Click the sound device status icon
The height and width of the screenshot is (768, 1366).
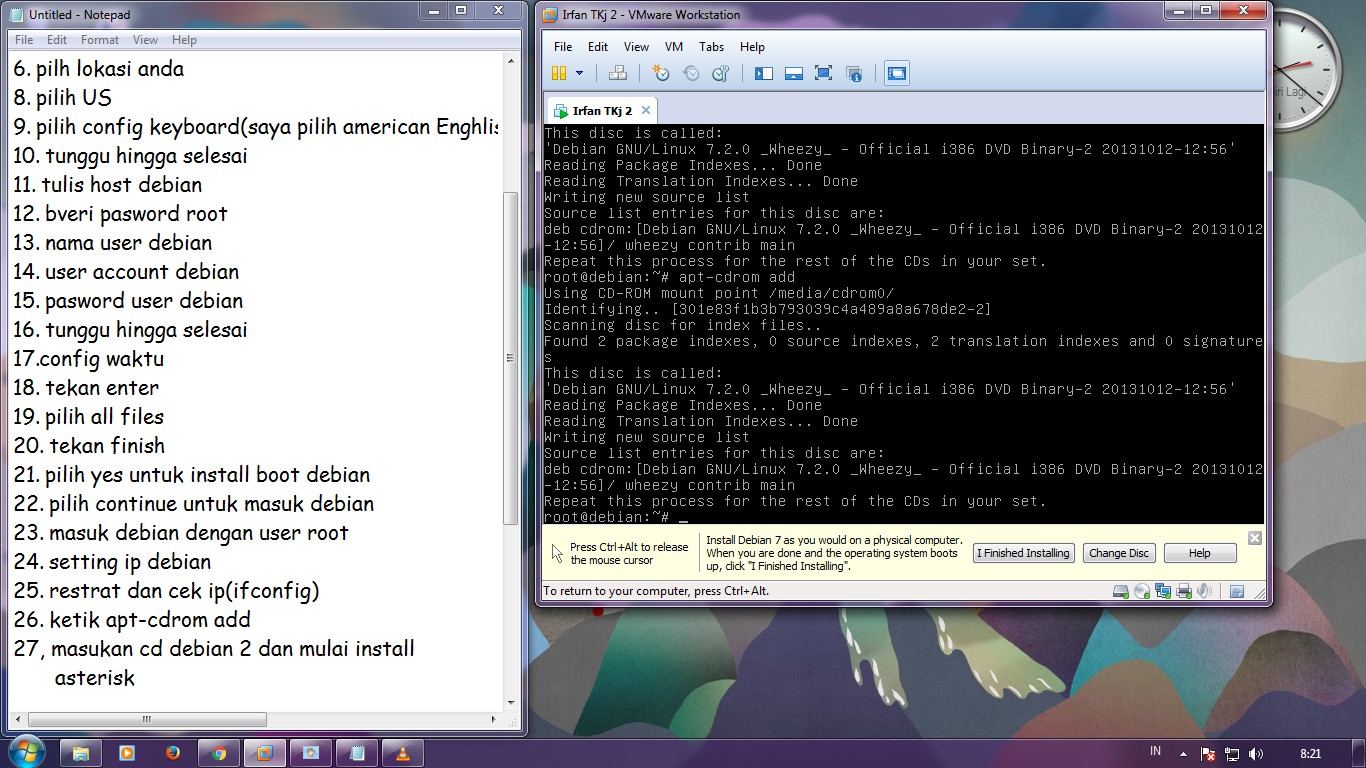1205,591
